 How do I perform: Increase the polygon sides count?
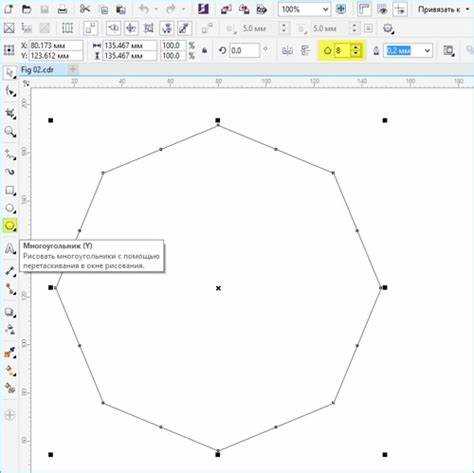pyautogui.click(x=356, y=47)
